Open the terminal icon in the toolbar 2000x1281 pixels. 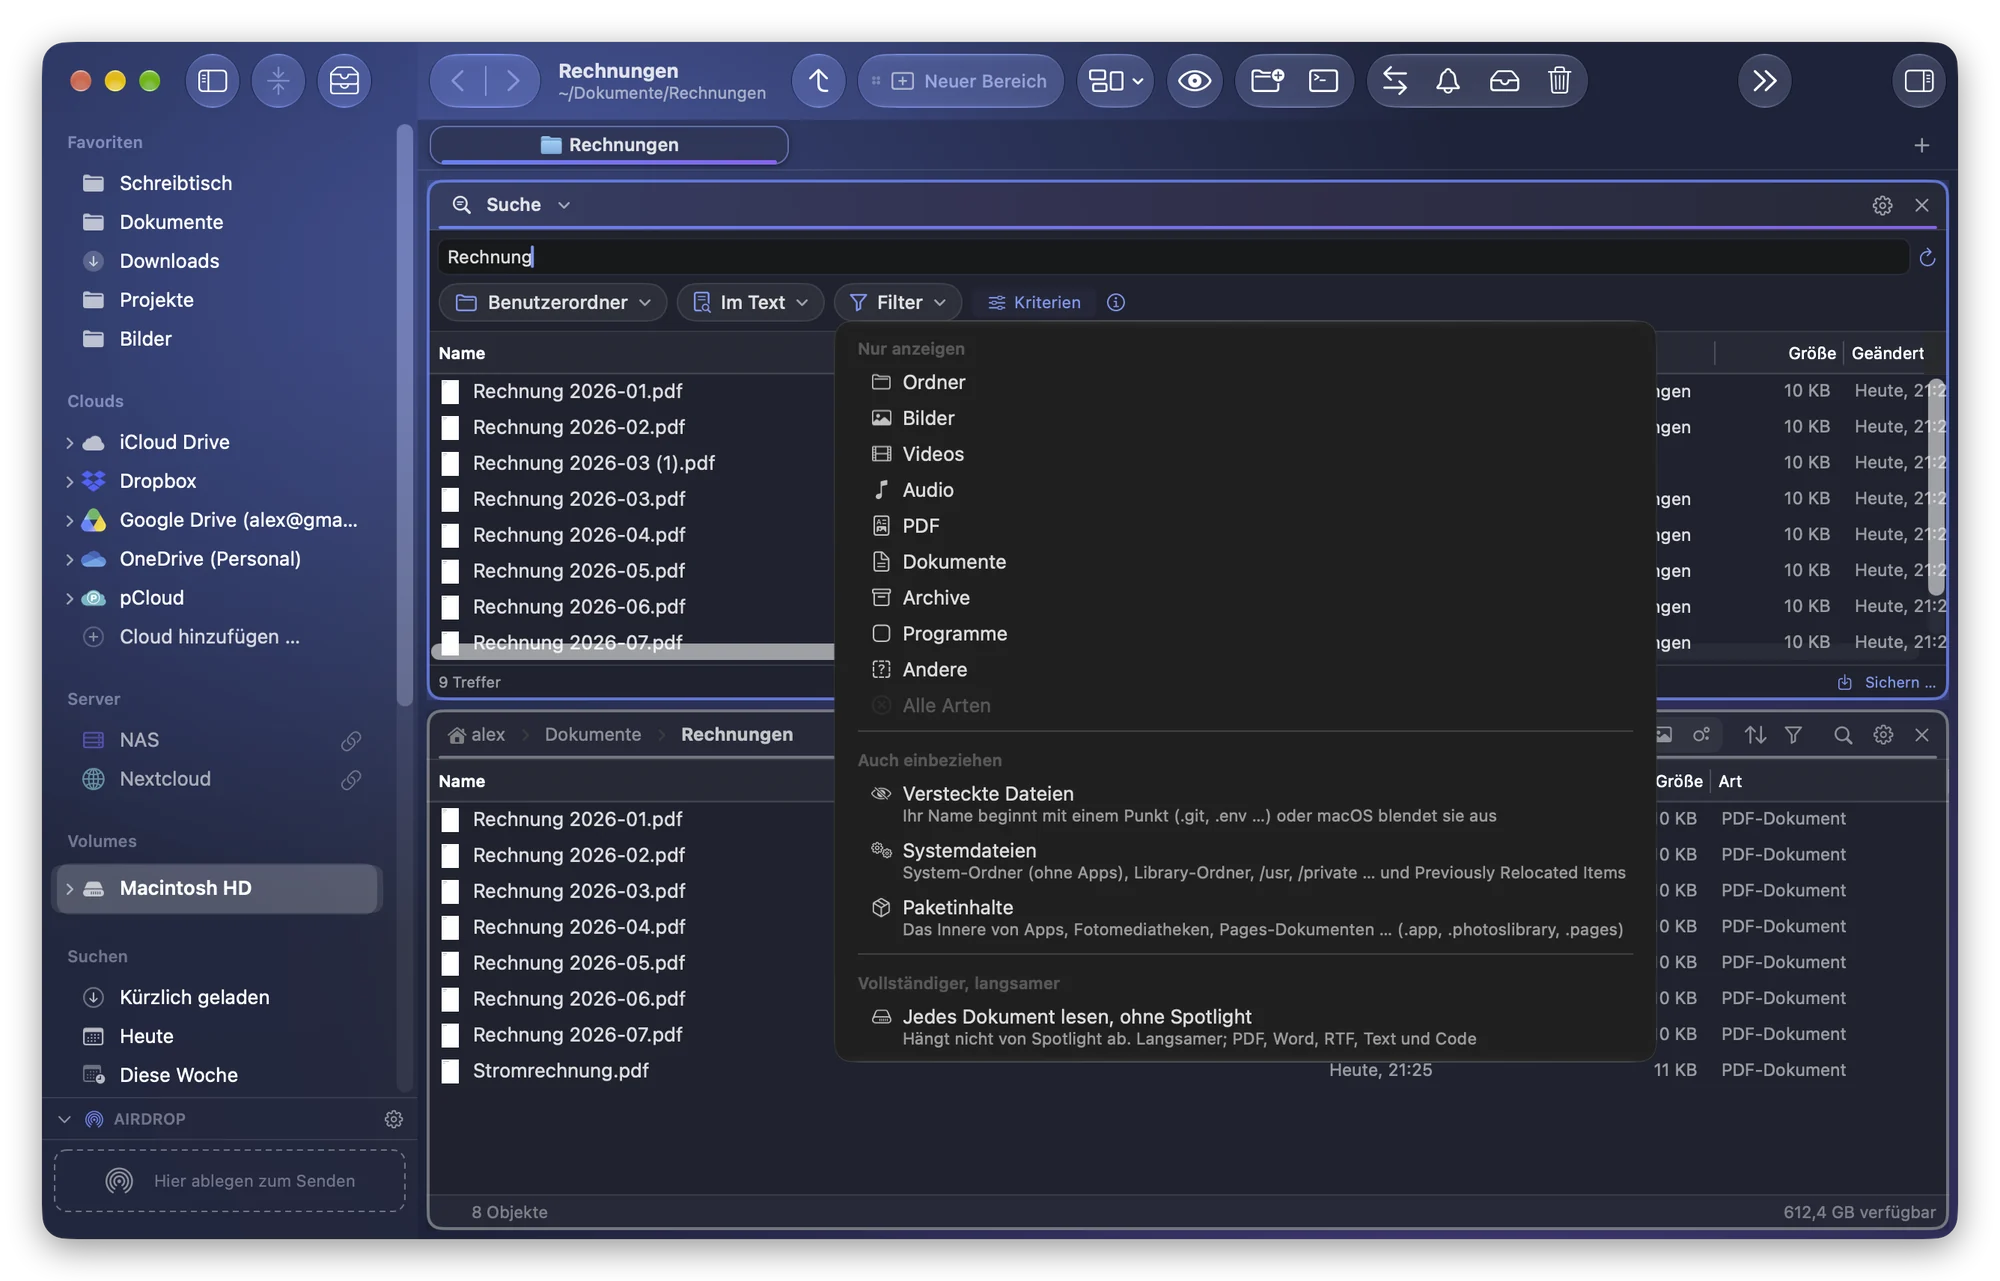click(1323, 81)
